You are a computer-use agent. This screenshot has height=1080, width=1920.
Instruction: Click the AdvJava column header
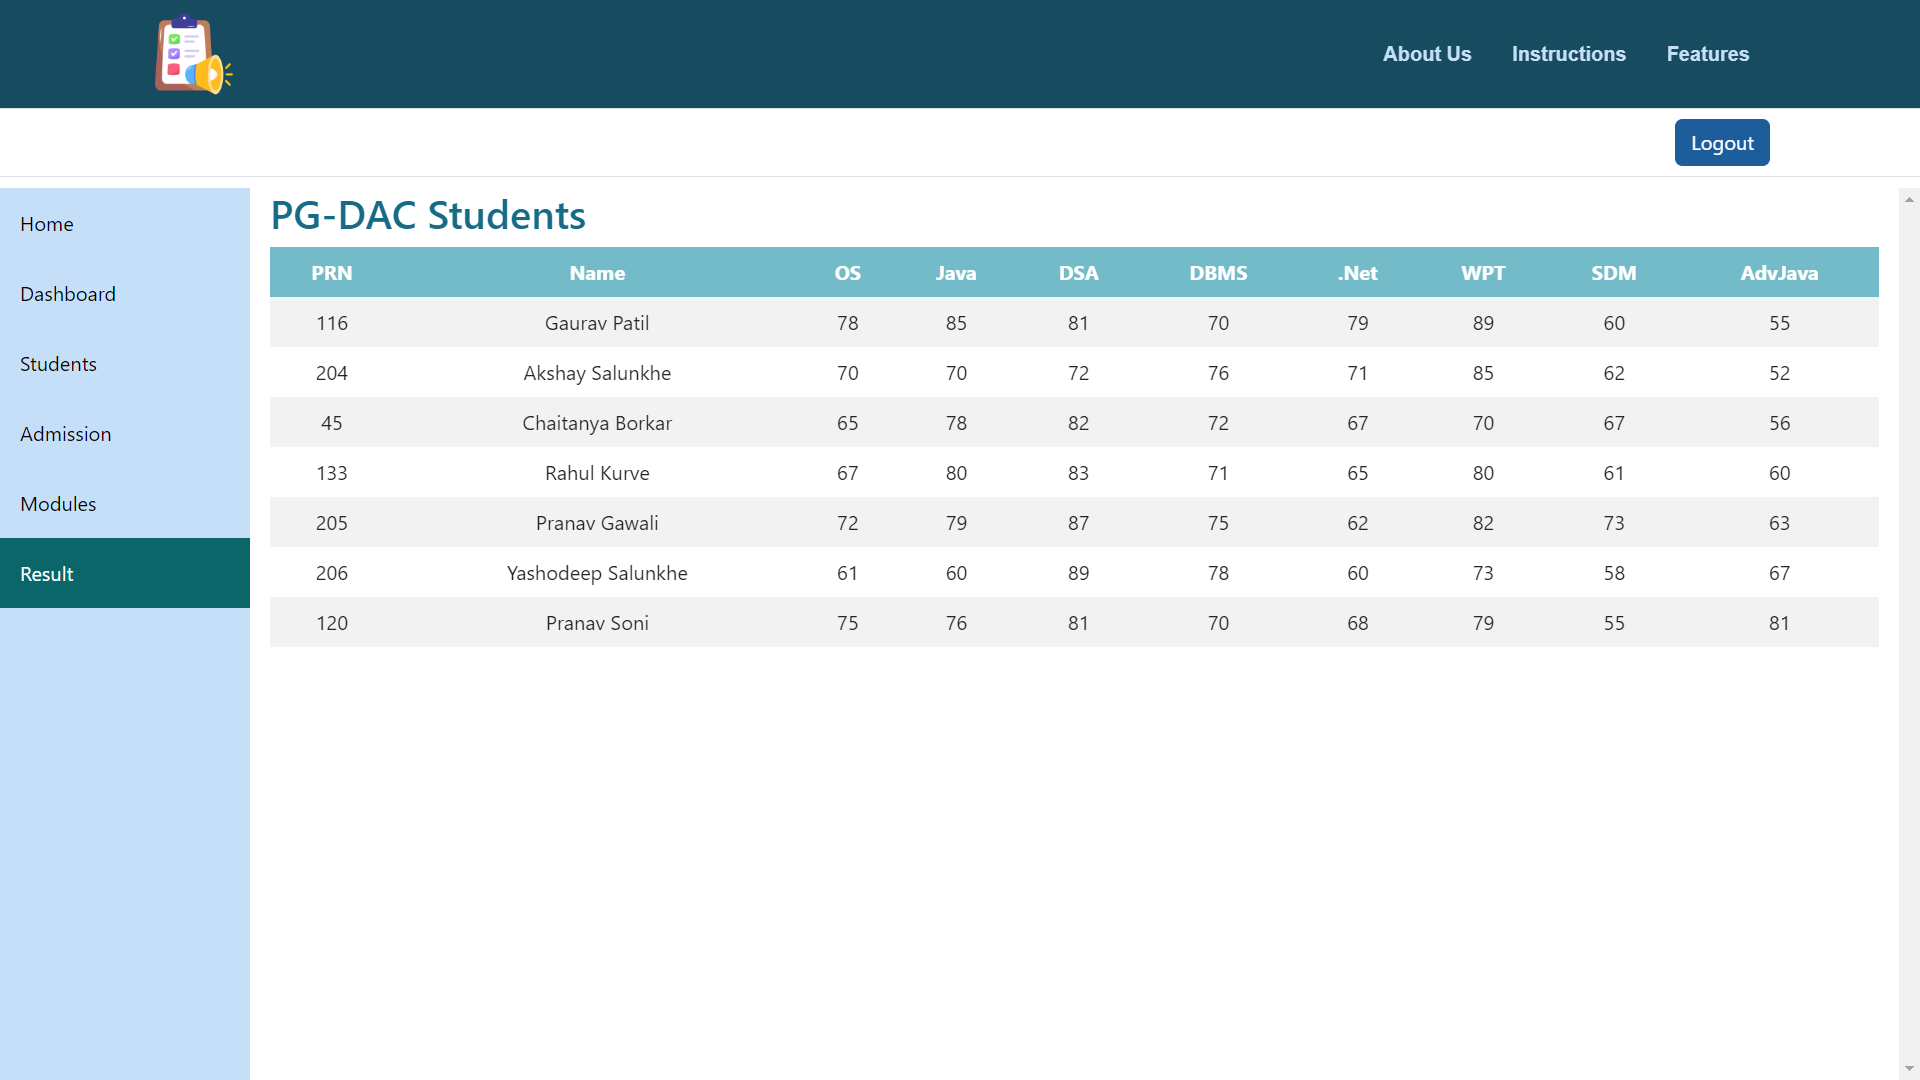(x=1778, y=273)
